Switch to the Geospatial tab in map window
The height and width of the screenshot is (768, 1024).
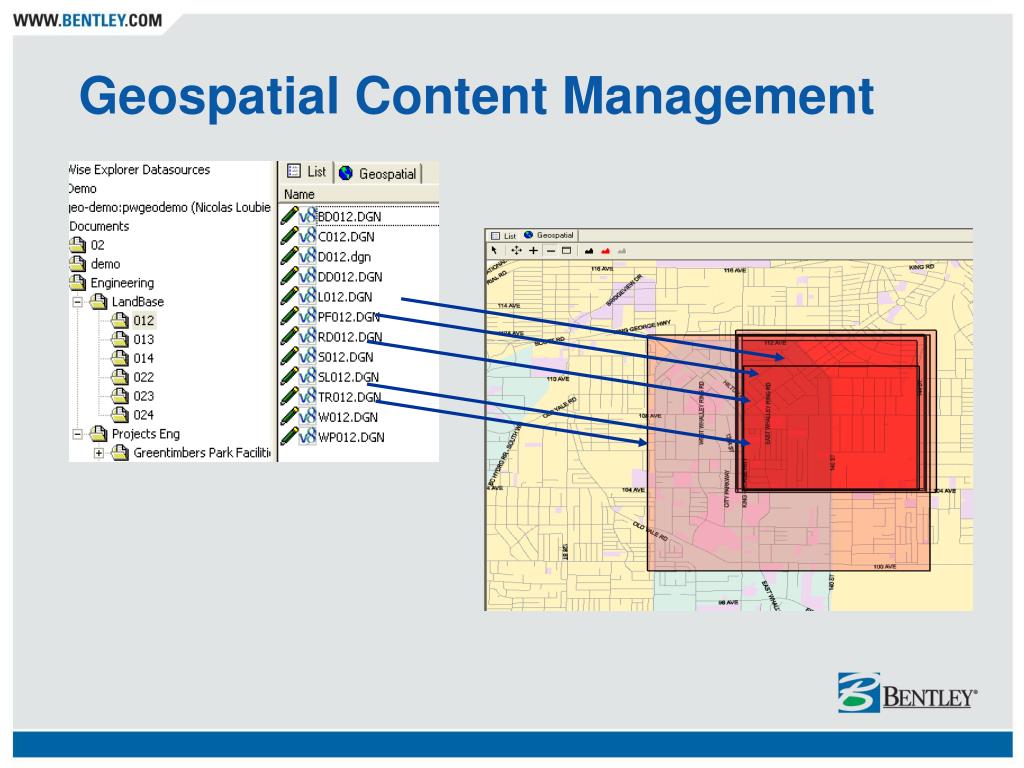[549, 235]
